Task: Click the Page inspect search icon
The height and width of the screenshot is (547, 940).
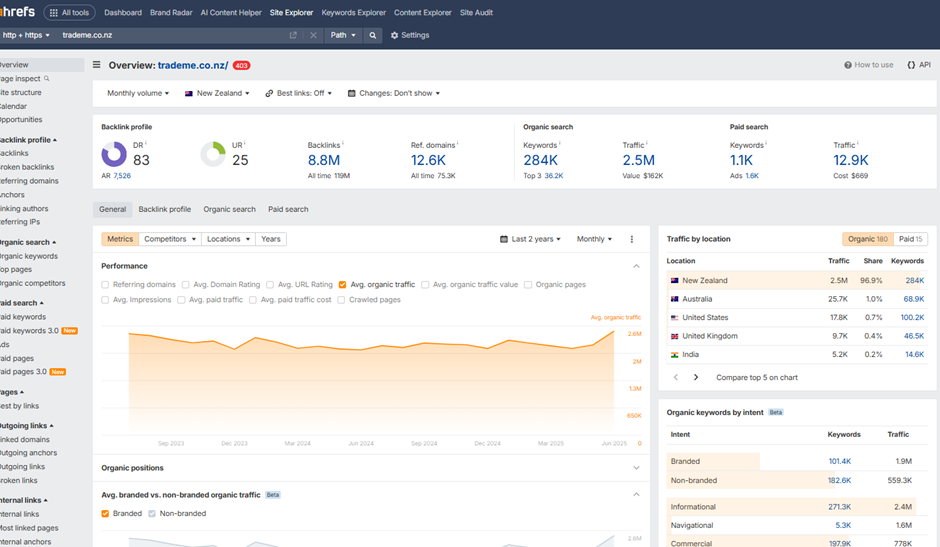Action: point(47,79)
